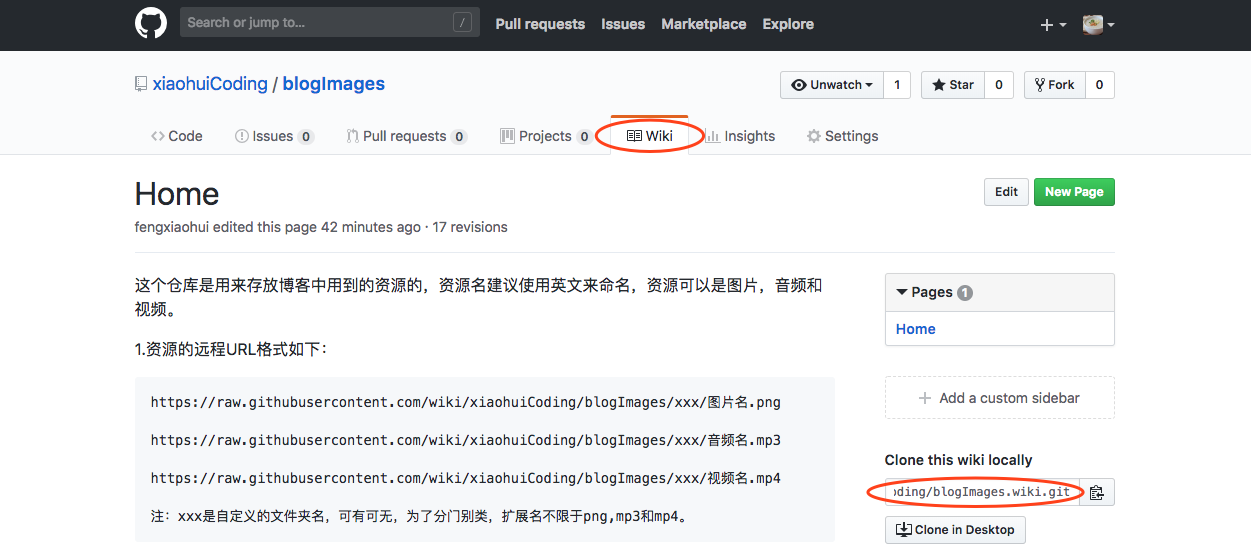The image size is (1251, 550).
Task: Copy the wiki clone URL to clipboard
Action: [x=1097, y=492]
